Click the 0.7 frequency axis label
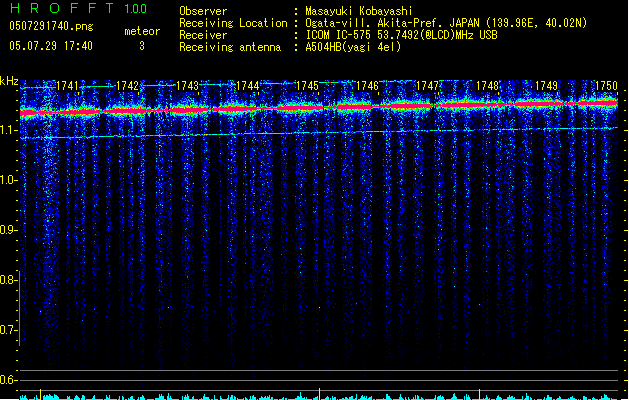The image size is (629, 400). point(8,330)
